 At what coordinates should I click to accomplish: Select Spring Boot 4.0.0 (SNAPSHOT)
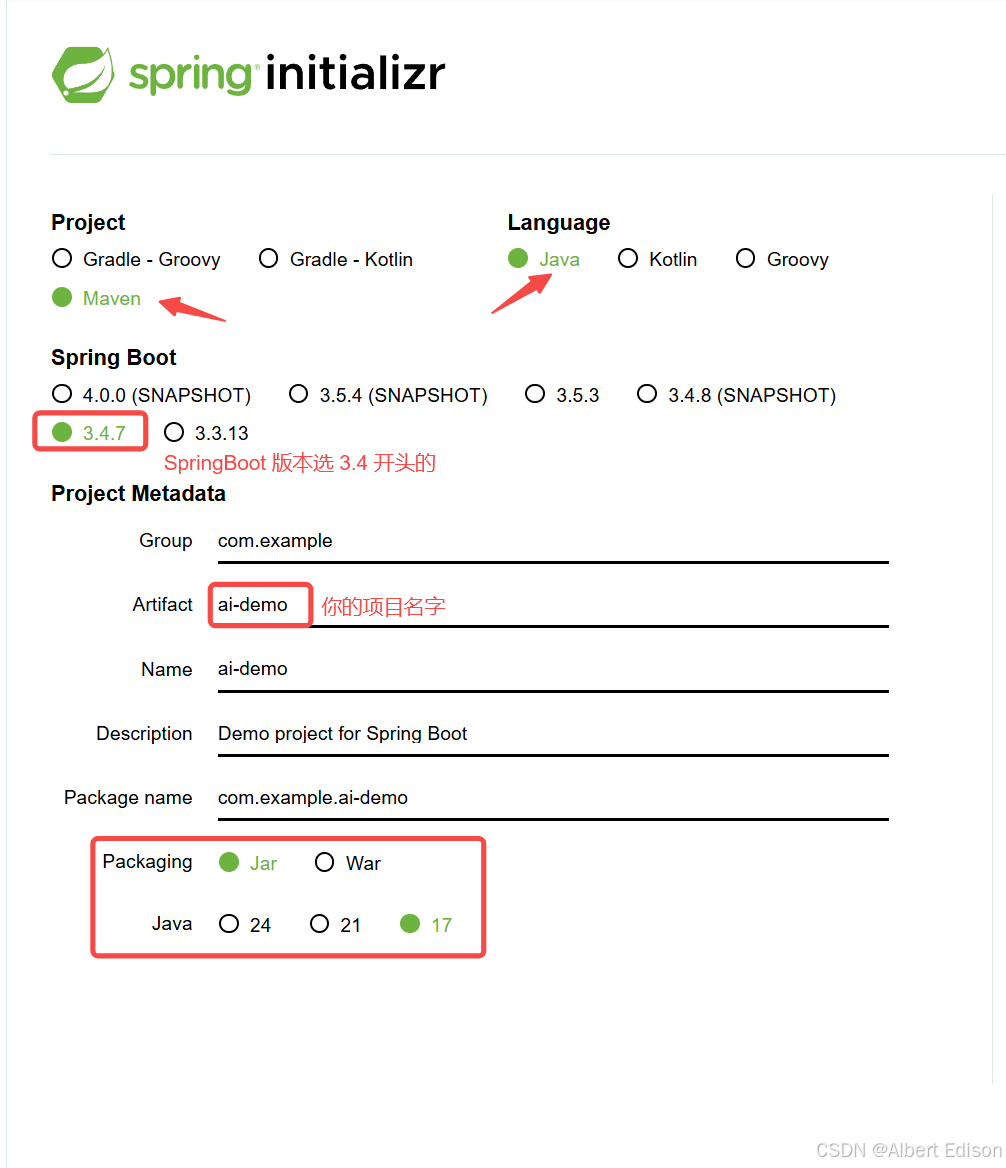coord(151,395)
